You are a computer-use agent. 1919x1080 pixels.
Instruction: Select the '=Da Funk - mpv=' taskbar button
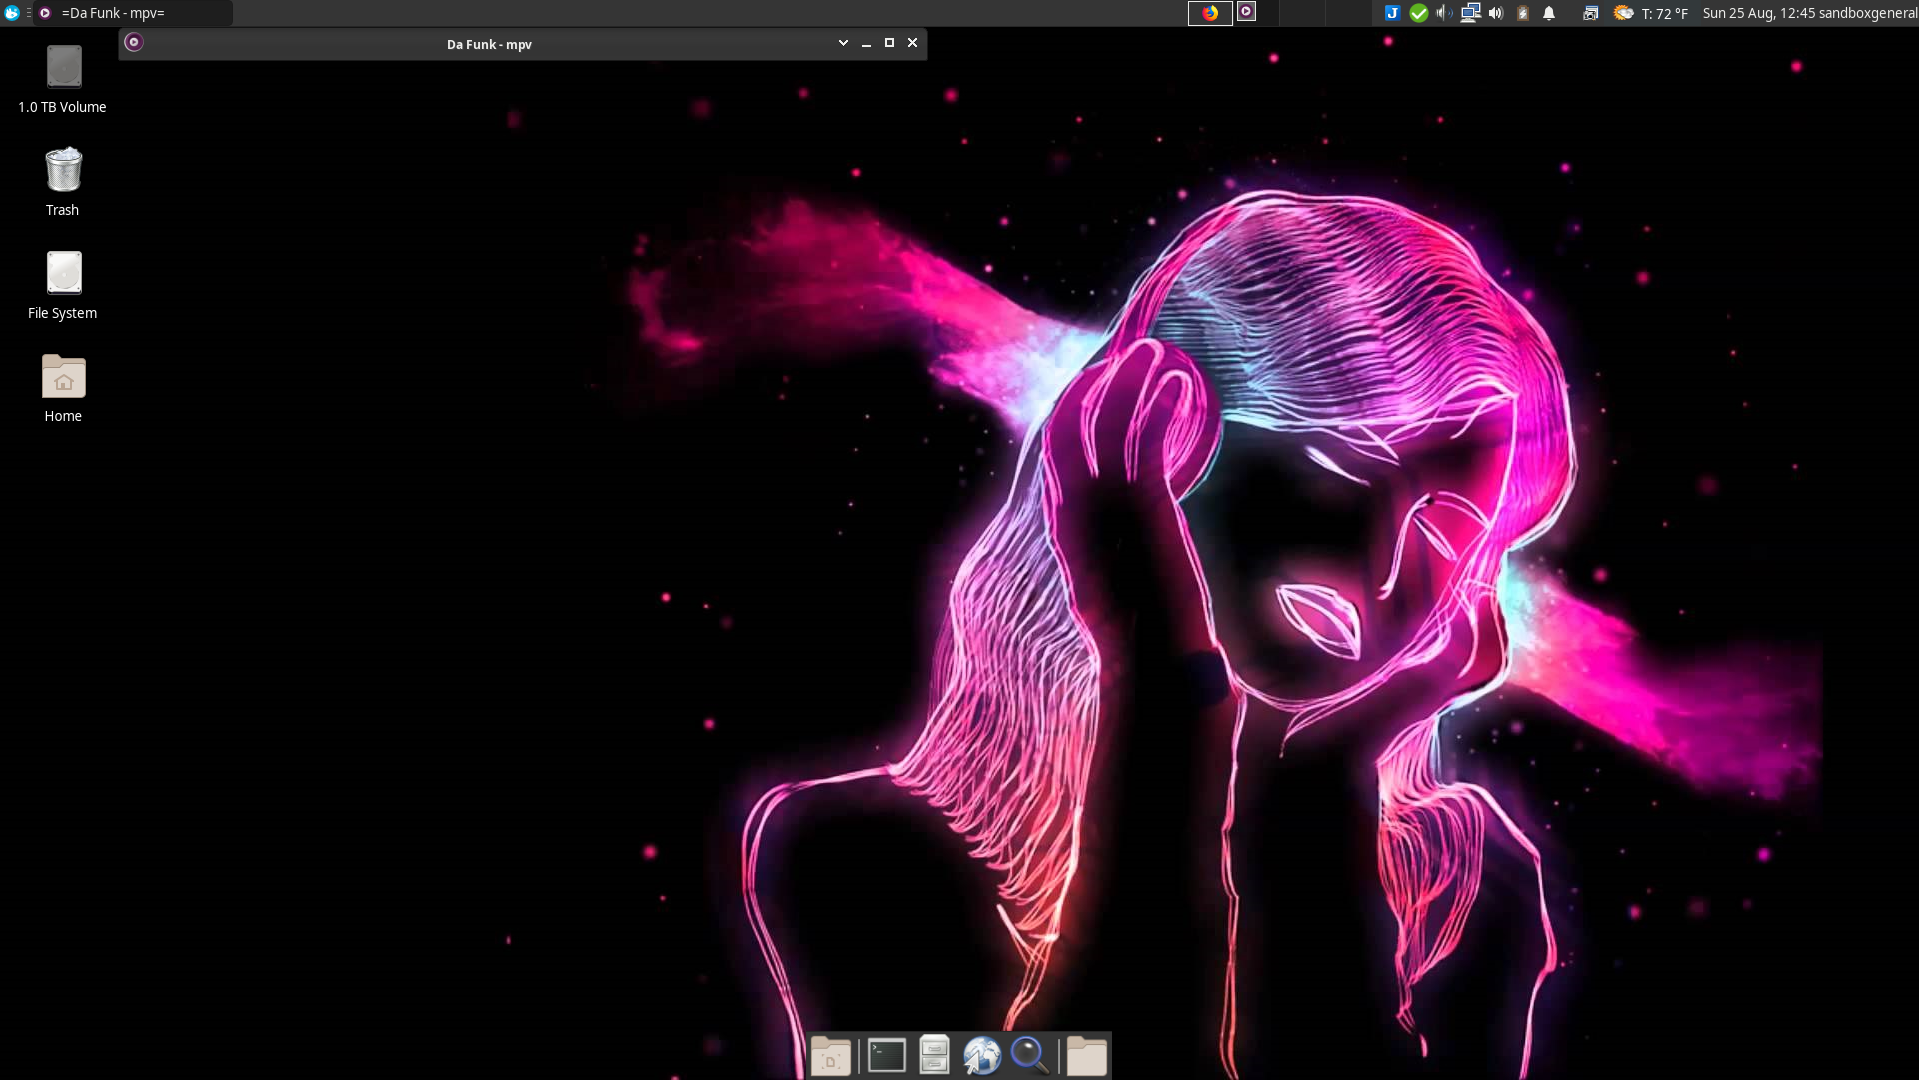point(133,13)
